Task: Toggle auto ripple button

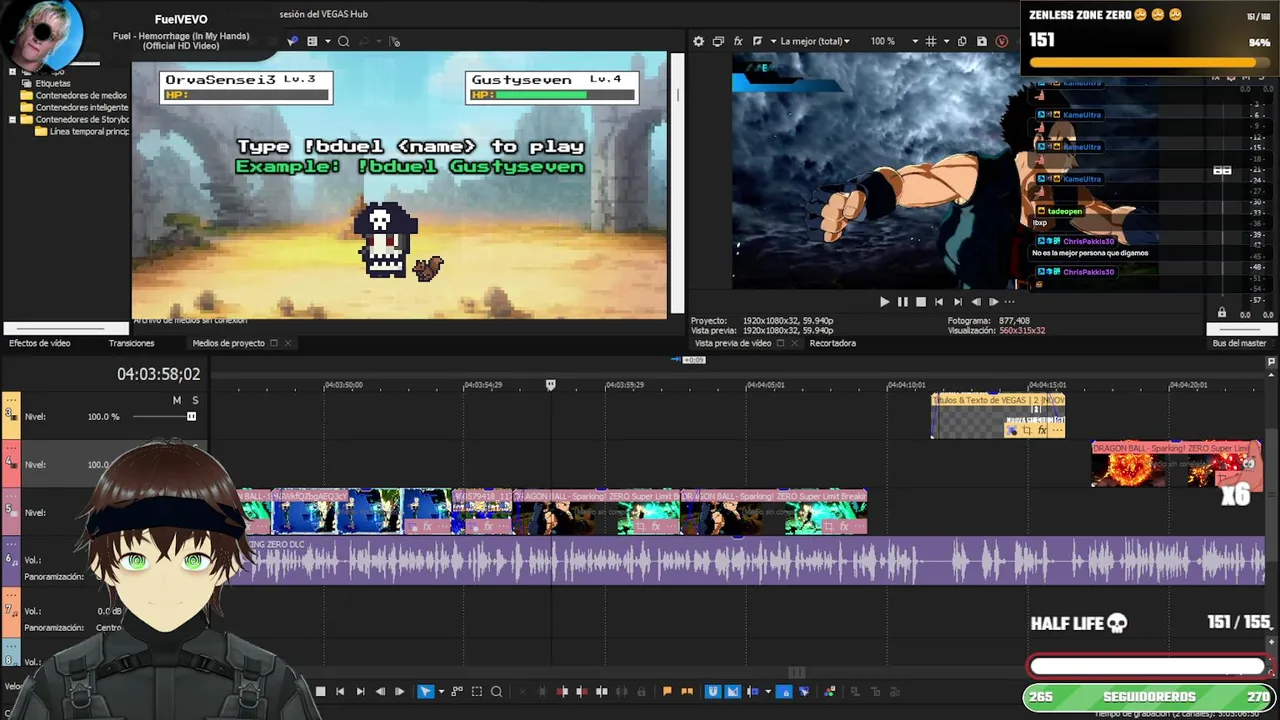Action: tap(753, 691)
